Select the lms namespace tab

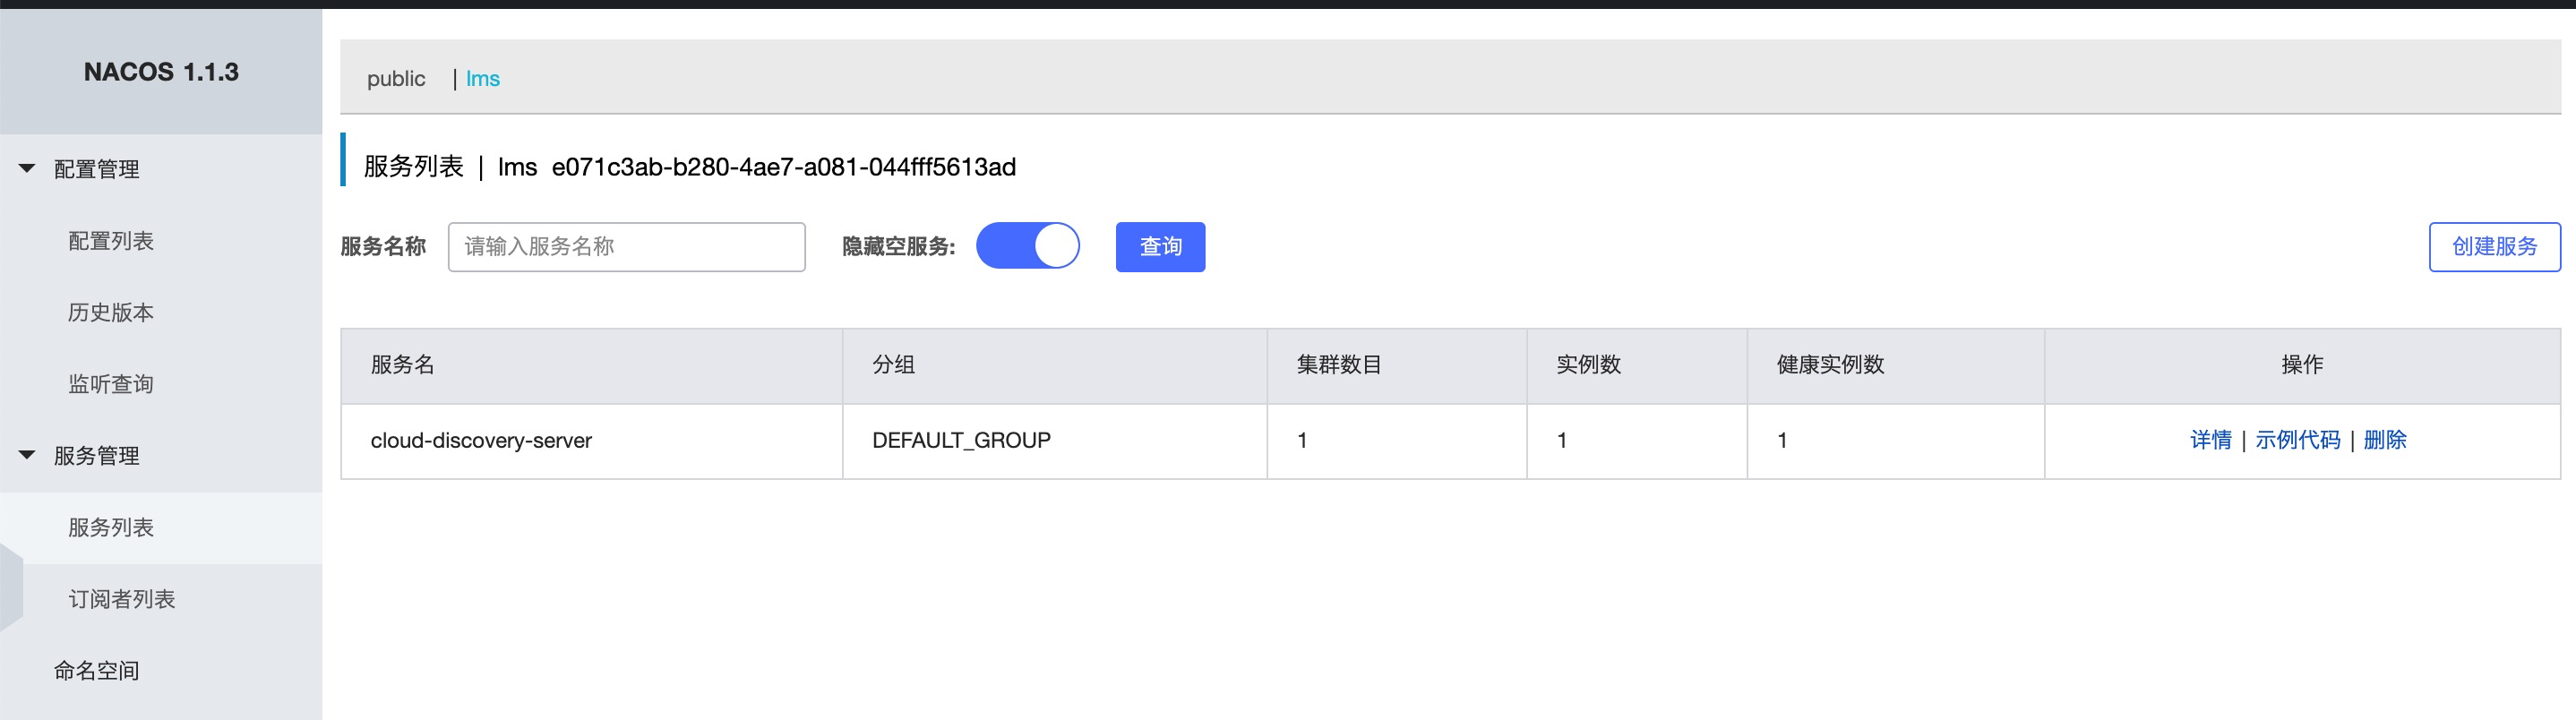point(483,78)
